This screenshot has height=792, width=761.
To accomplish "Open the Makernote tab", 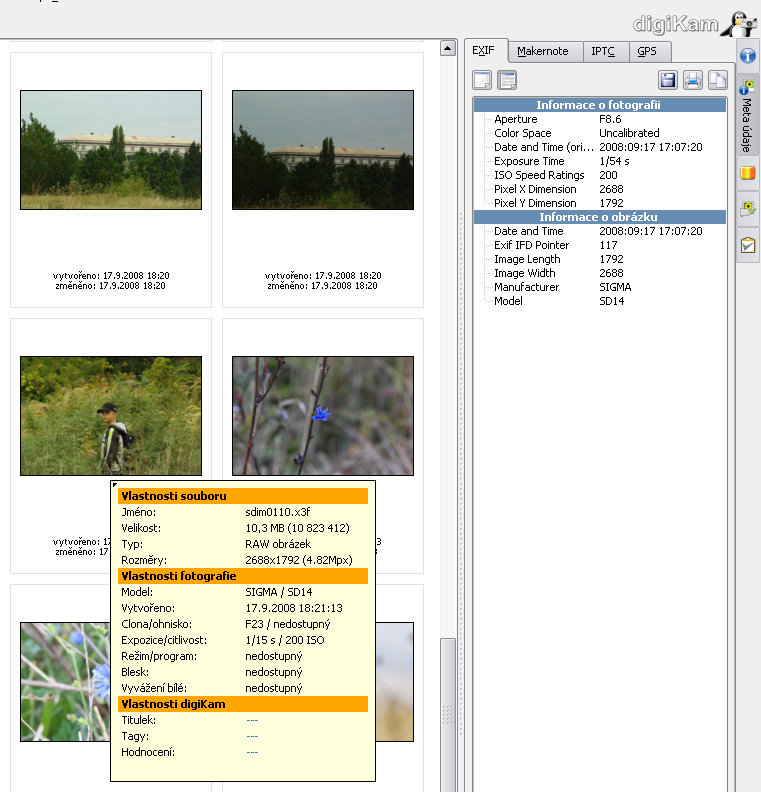I will [x=545, y=52].
